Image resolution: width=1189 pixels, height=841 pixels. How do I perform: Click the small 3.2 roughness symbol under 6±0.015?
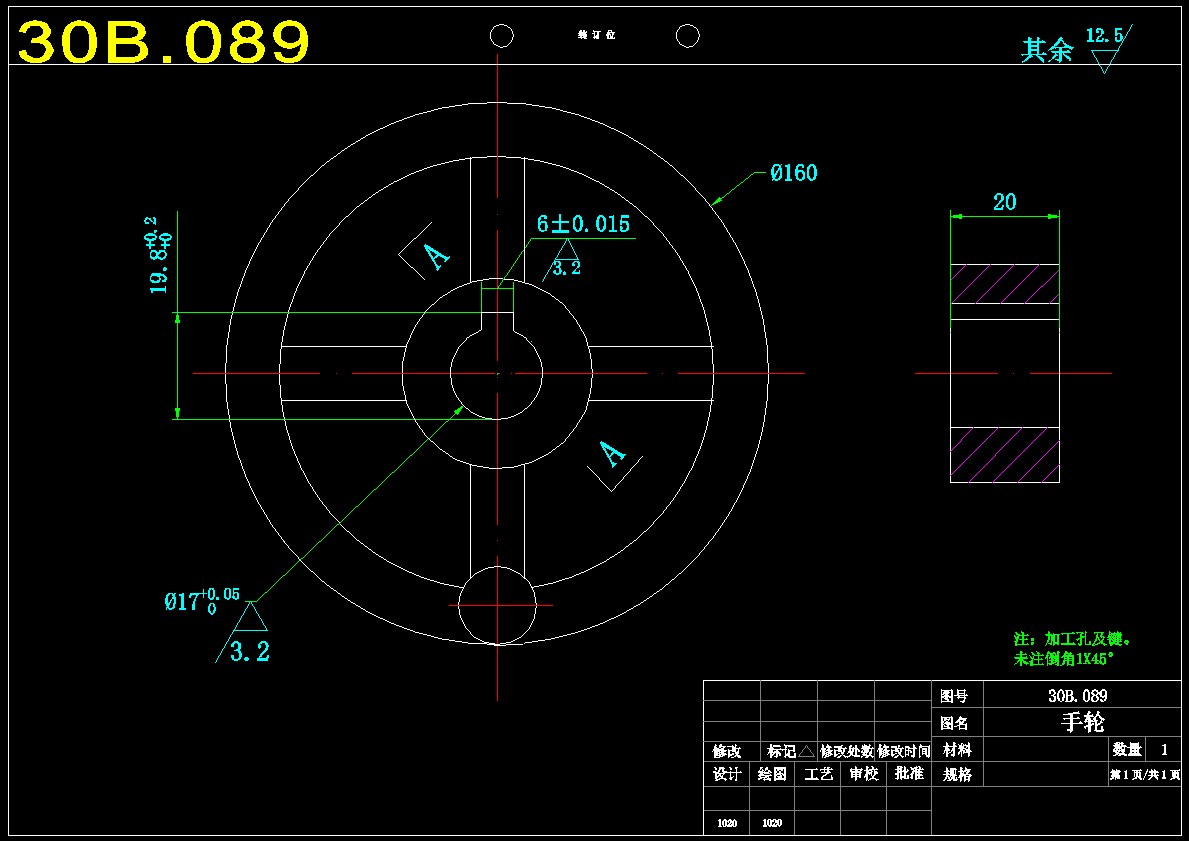pos(563,260)
